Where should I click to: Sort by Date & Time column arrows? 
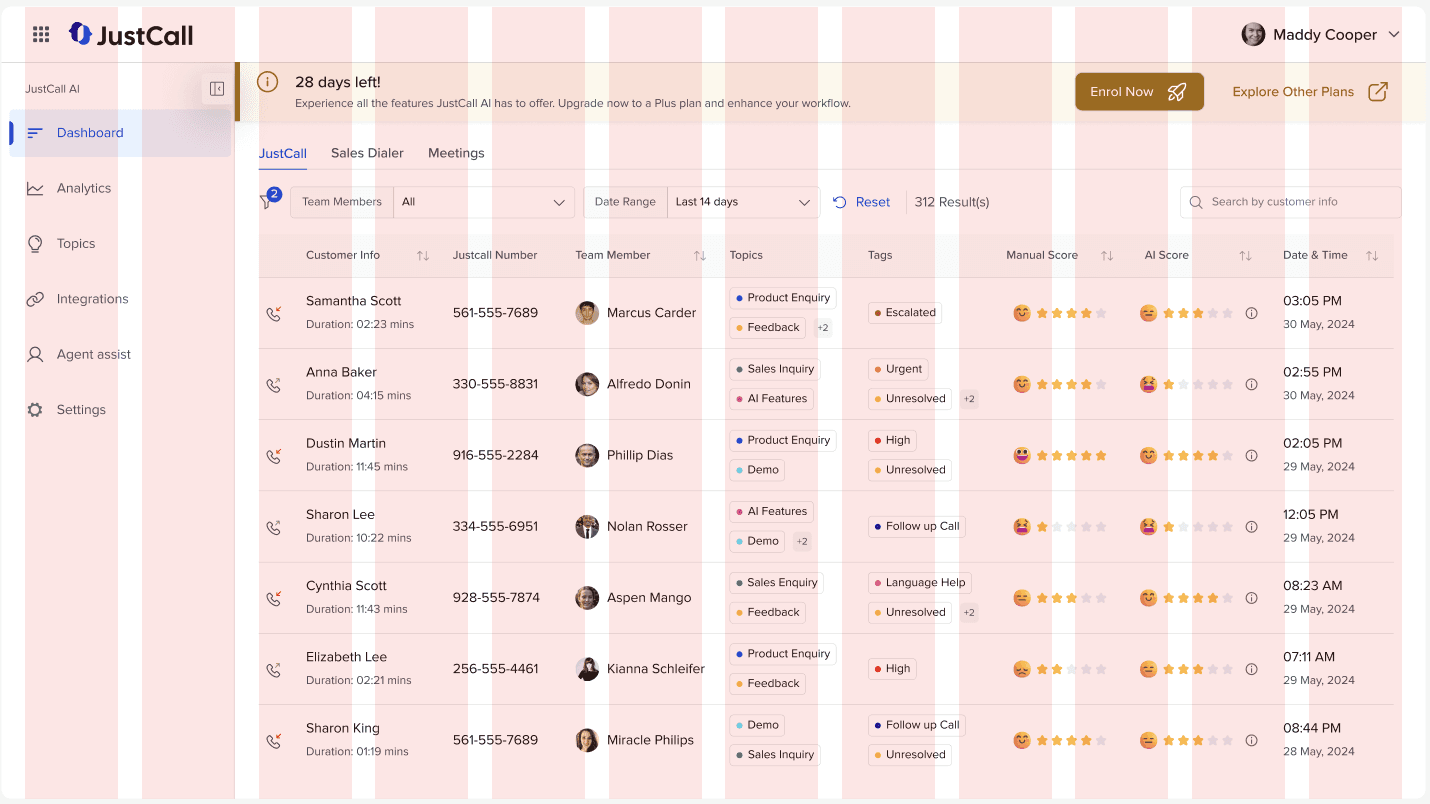coord(1372,256)
